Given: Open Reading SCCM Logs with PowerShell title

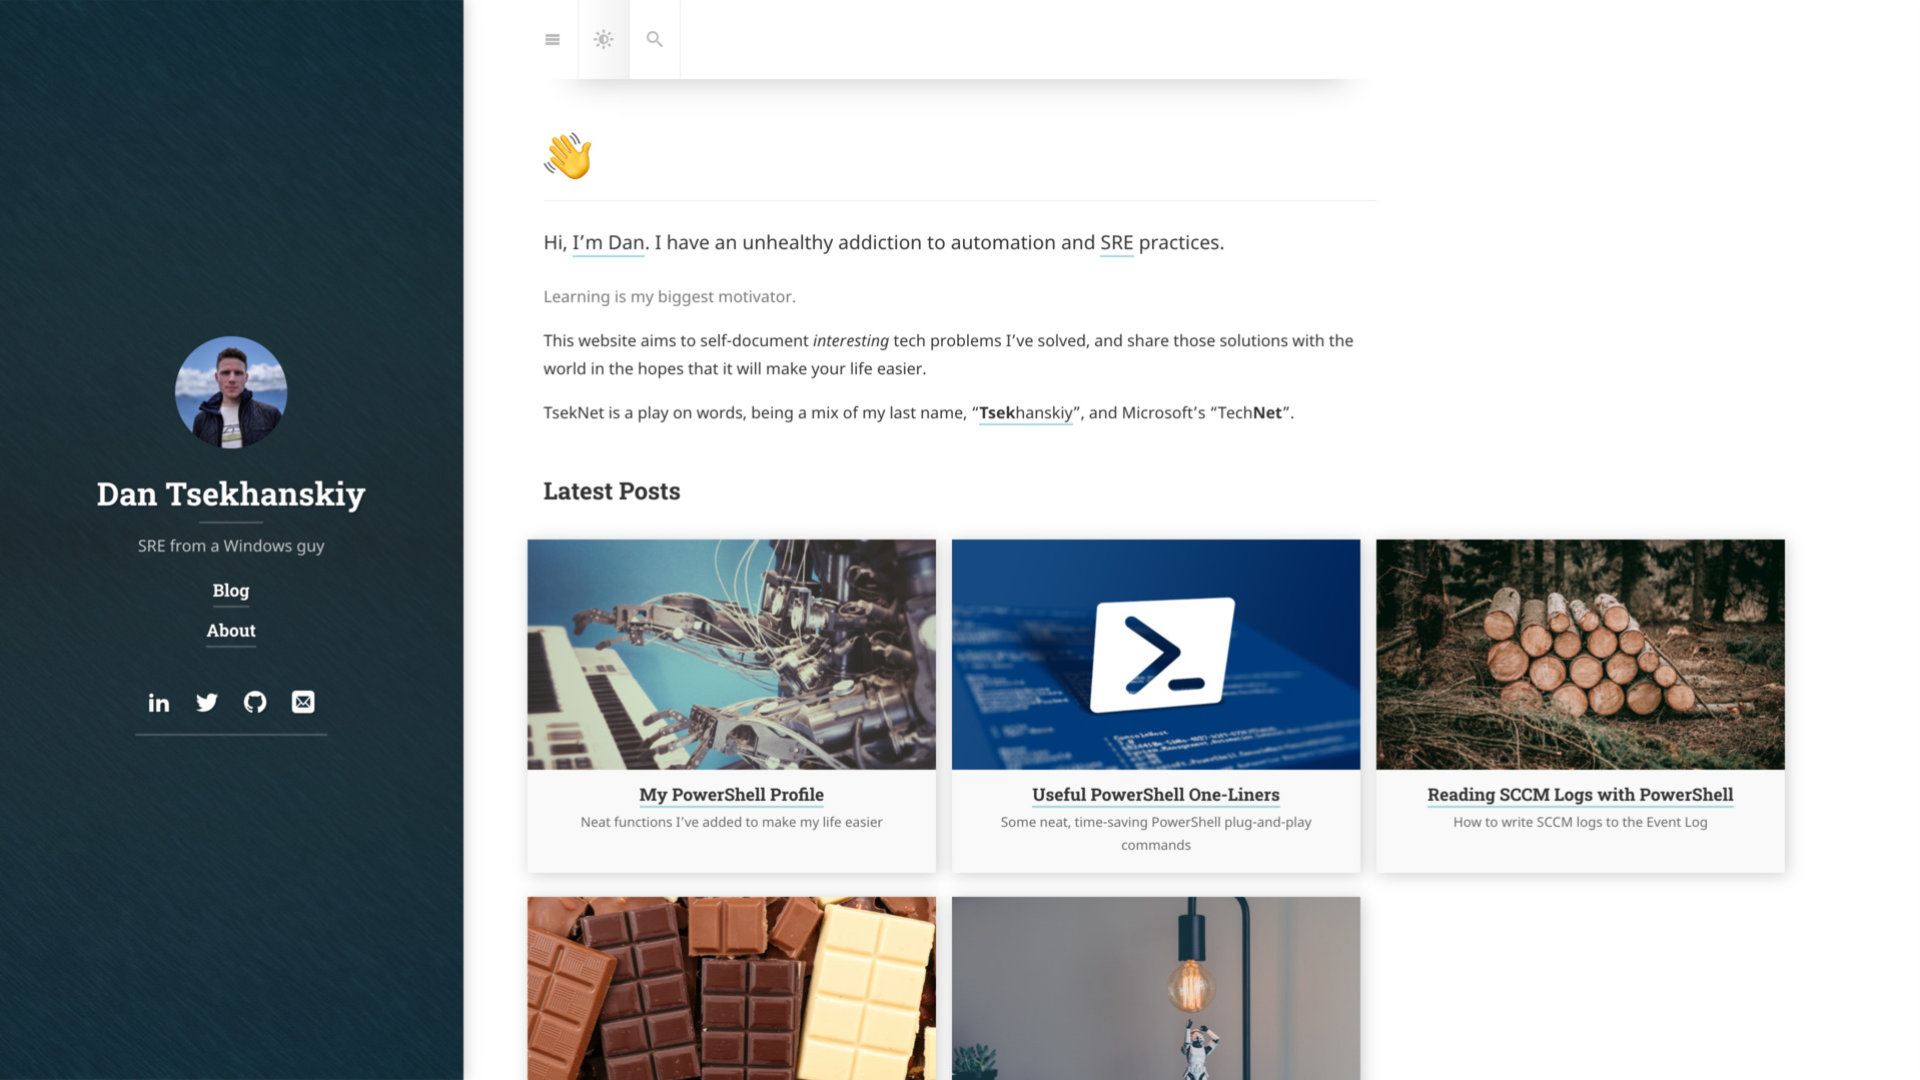Looking at the screenshot, I should coord(1580,795).
